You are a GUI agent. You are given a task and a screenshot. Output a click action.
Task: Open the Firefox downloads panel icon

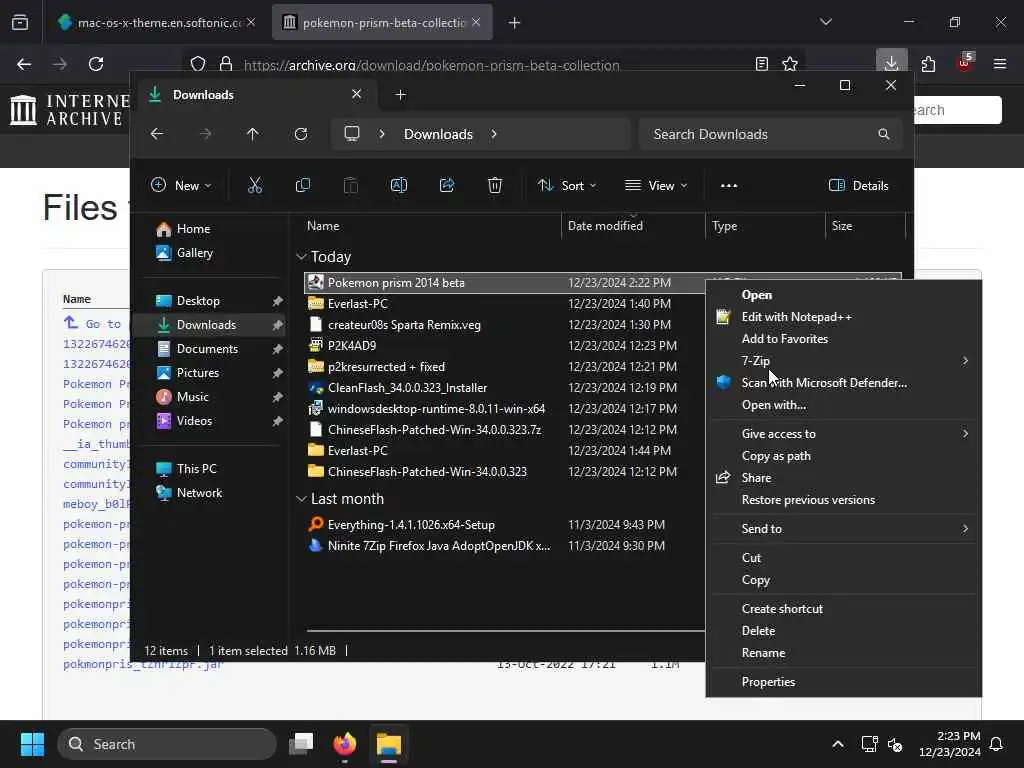[891, 63]
